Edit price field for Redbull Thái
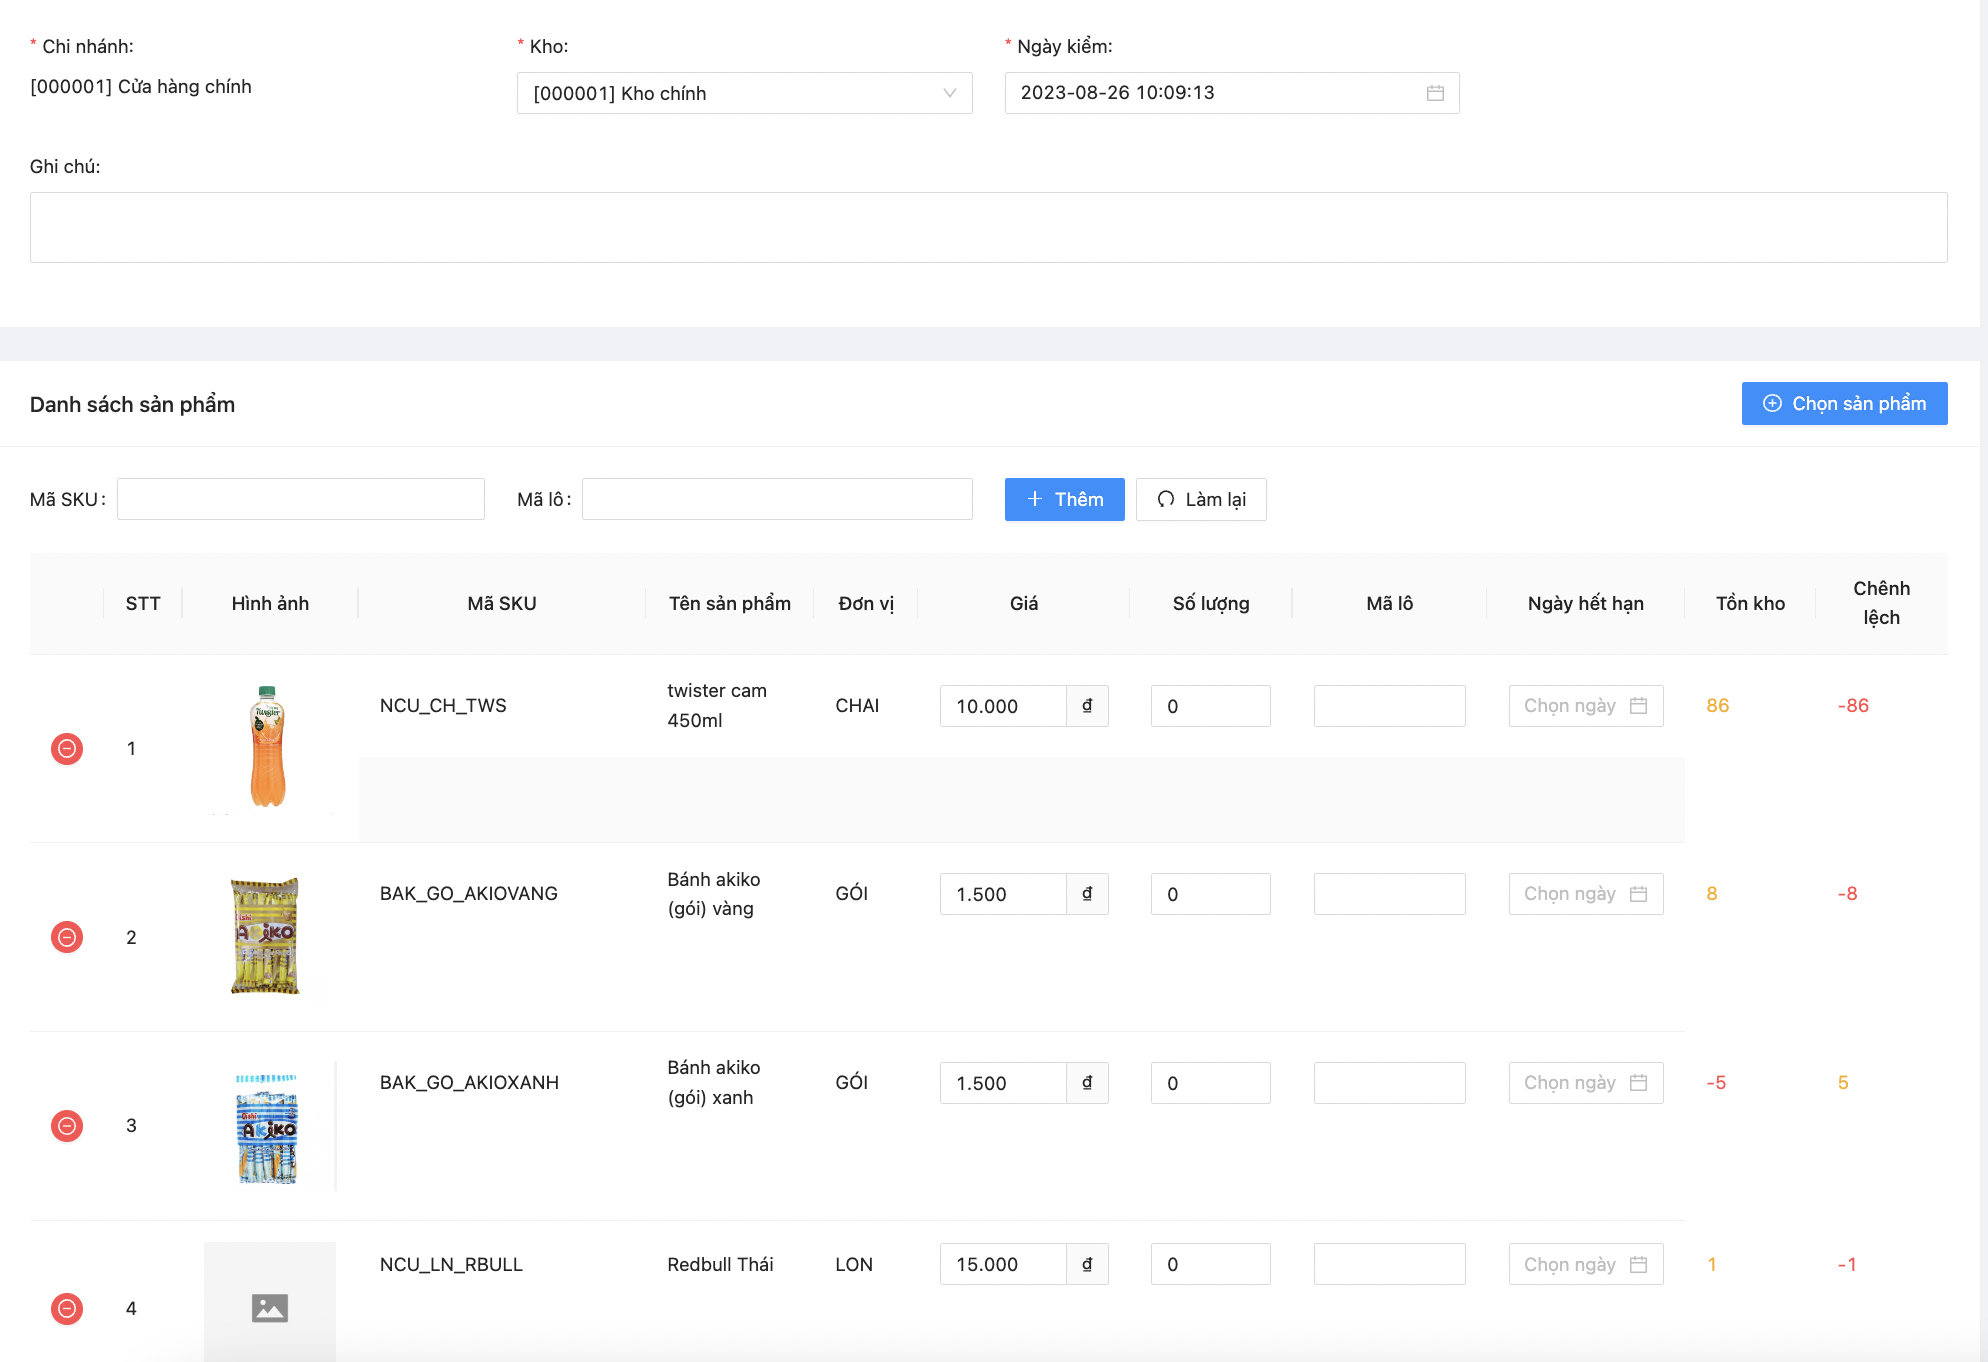The width and height of the screenshot is (1988, 1362). pos(1002,1265)
